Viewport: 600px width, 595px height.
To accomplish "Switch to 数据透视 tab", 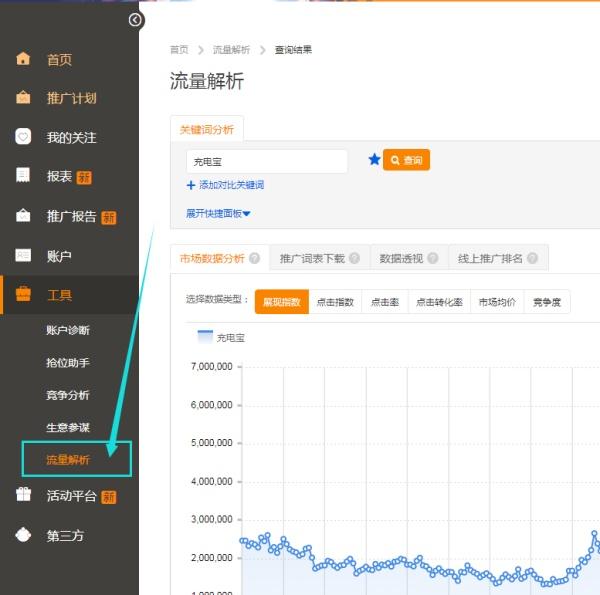I will point(401,259).
